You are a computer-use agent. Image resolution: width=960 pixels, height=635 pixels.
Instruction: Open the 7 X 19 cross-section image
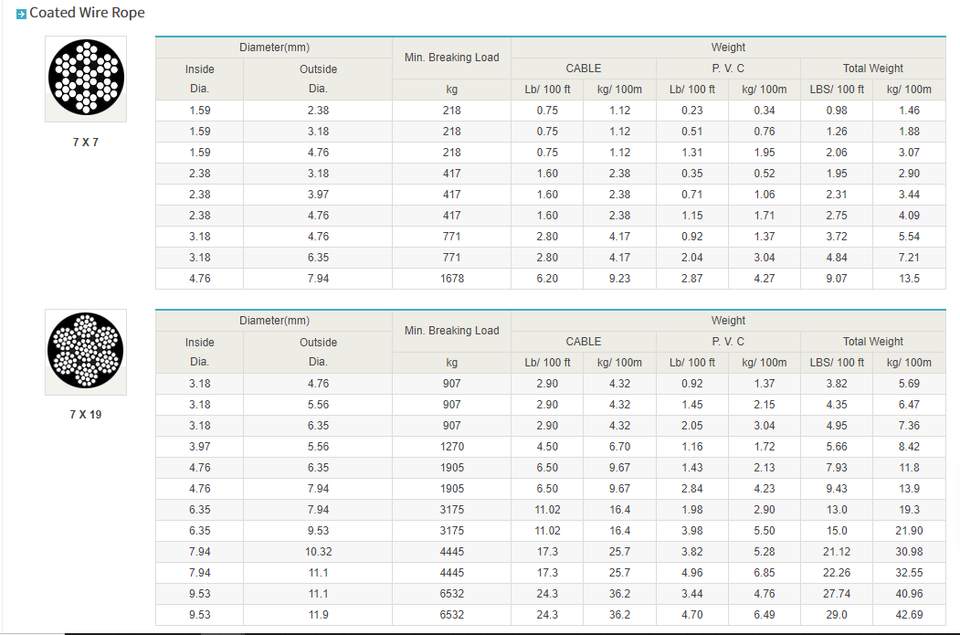click(86, 351)
